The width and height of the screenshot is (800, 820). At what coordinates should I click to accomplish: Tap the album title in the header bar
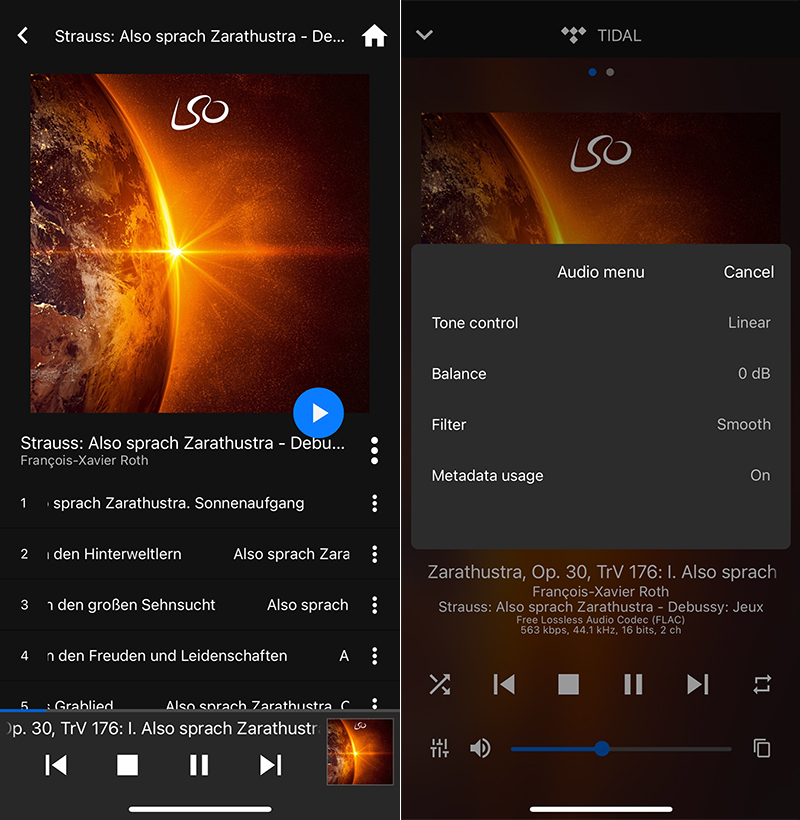[x=200, y=36]
